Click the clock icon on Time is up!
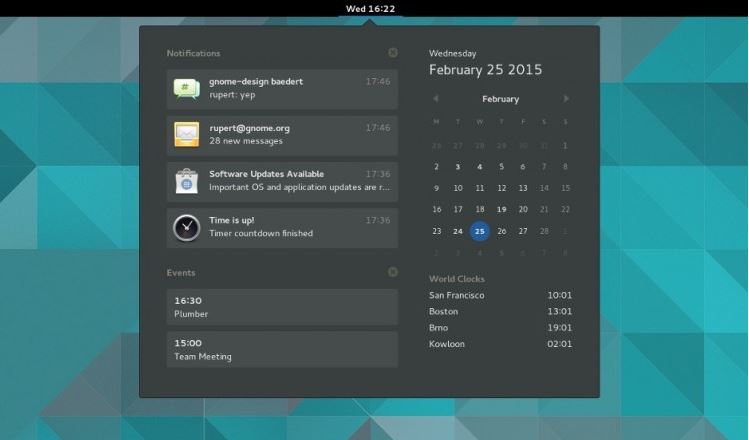The image size is (749, 440). (x=187, y=227)
